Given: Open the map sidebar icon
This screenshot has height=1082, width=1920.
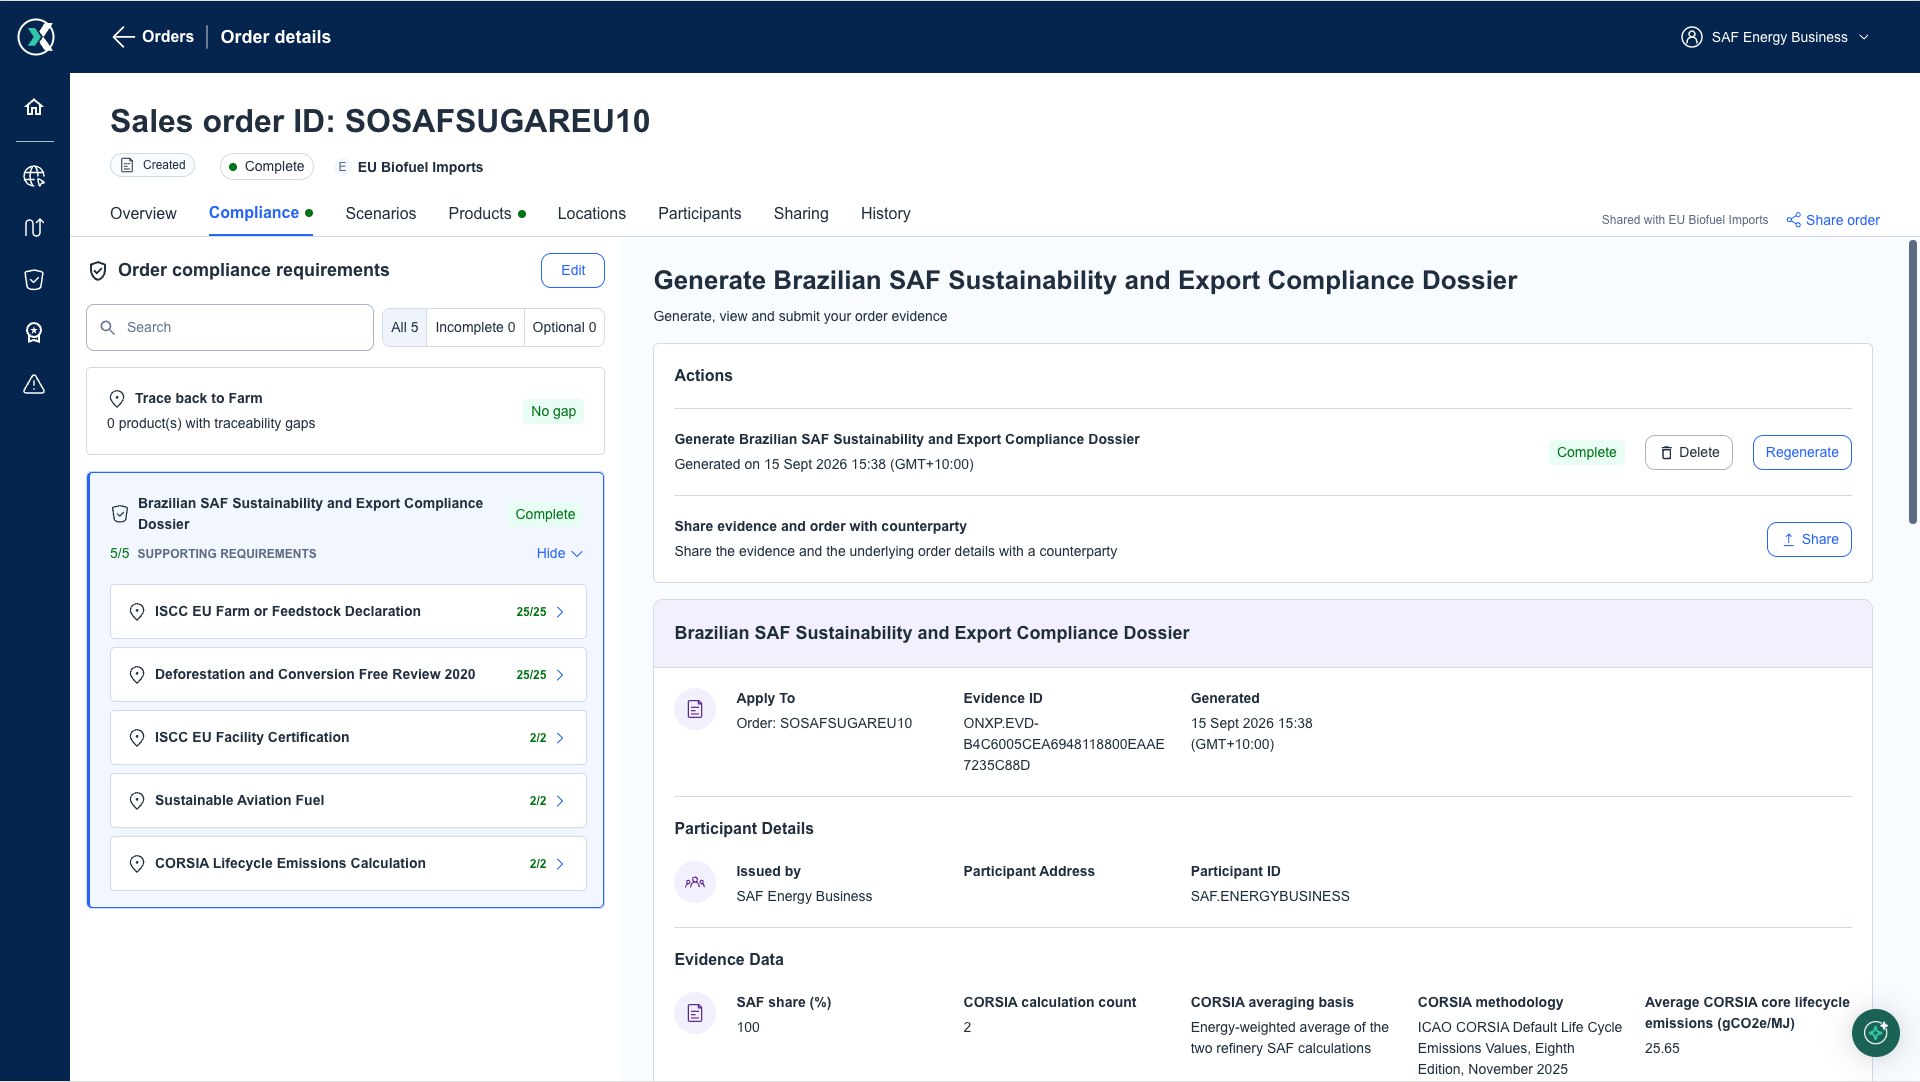Looking at the screenshot, I should [x=34, y=228].
